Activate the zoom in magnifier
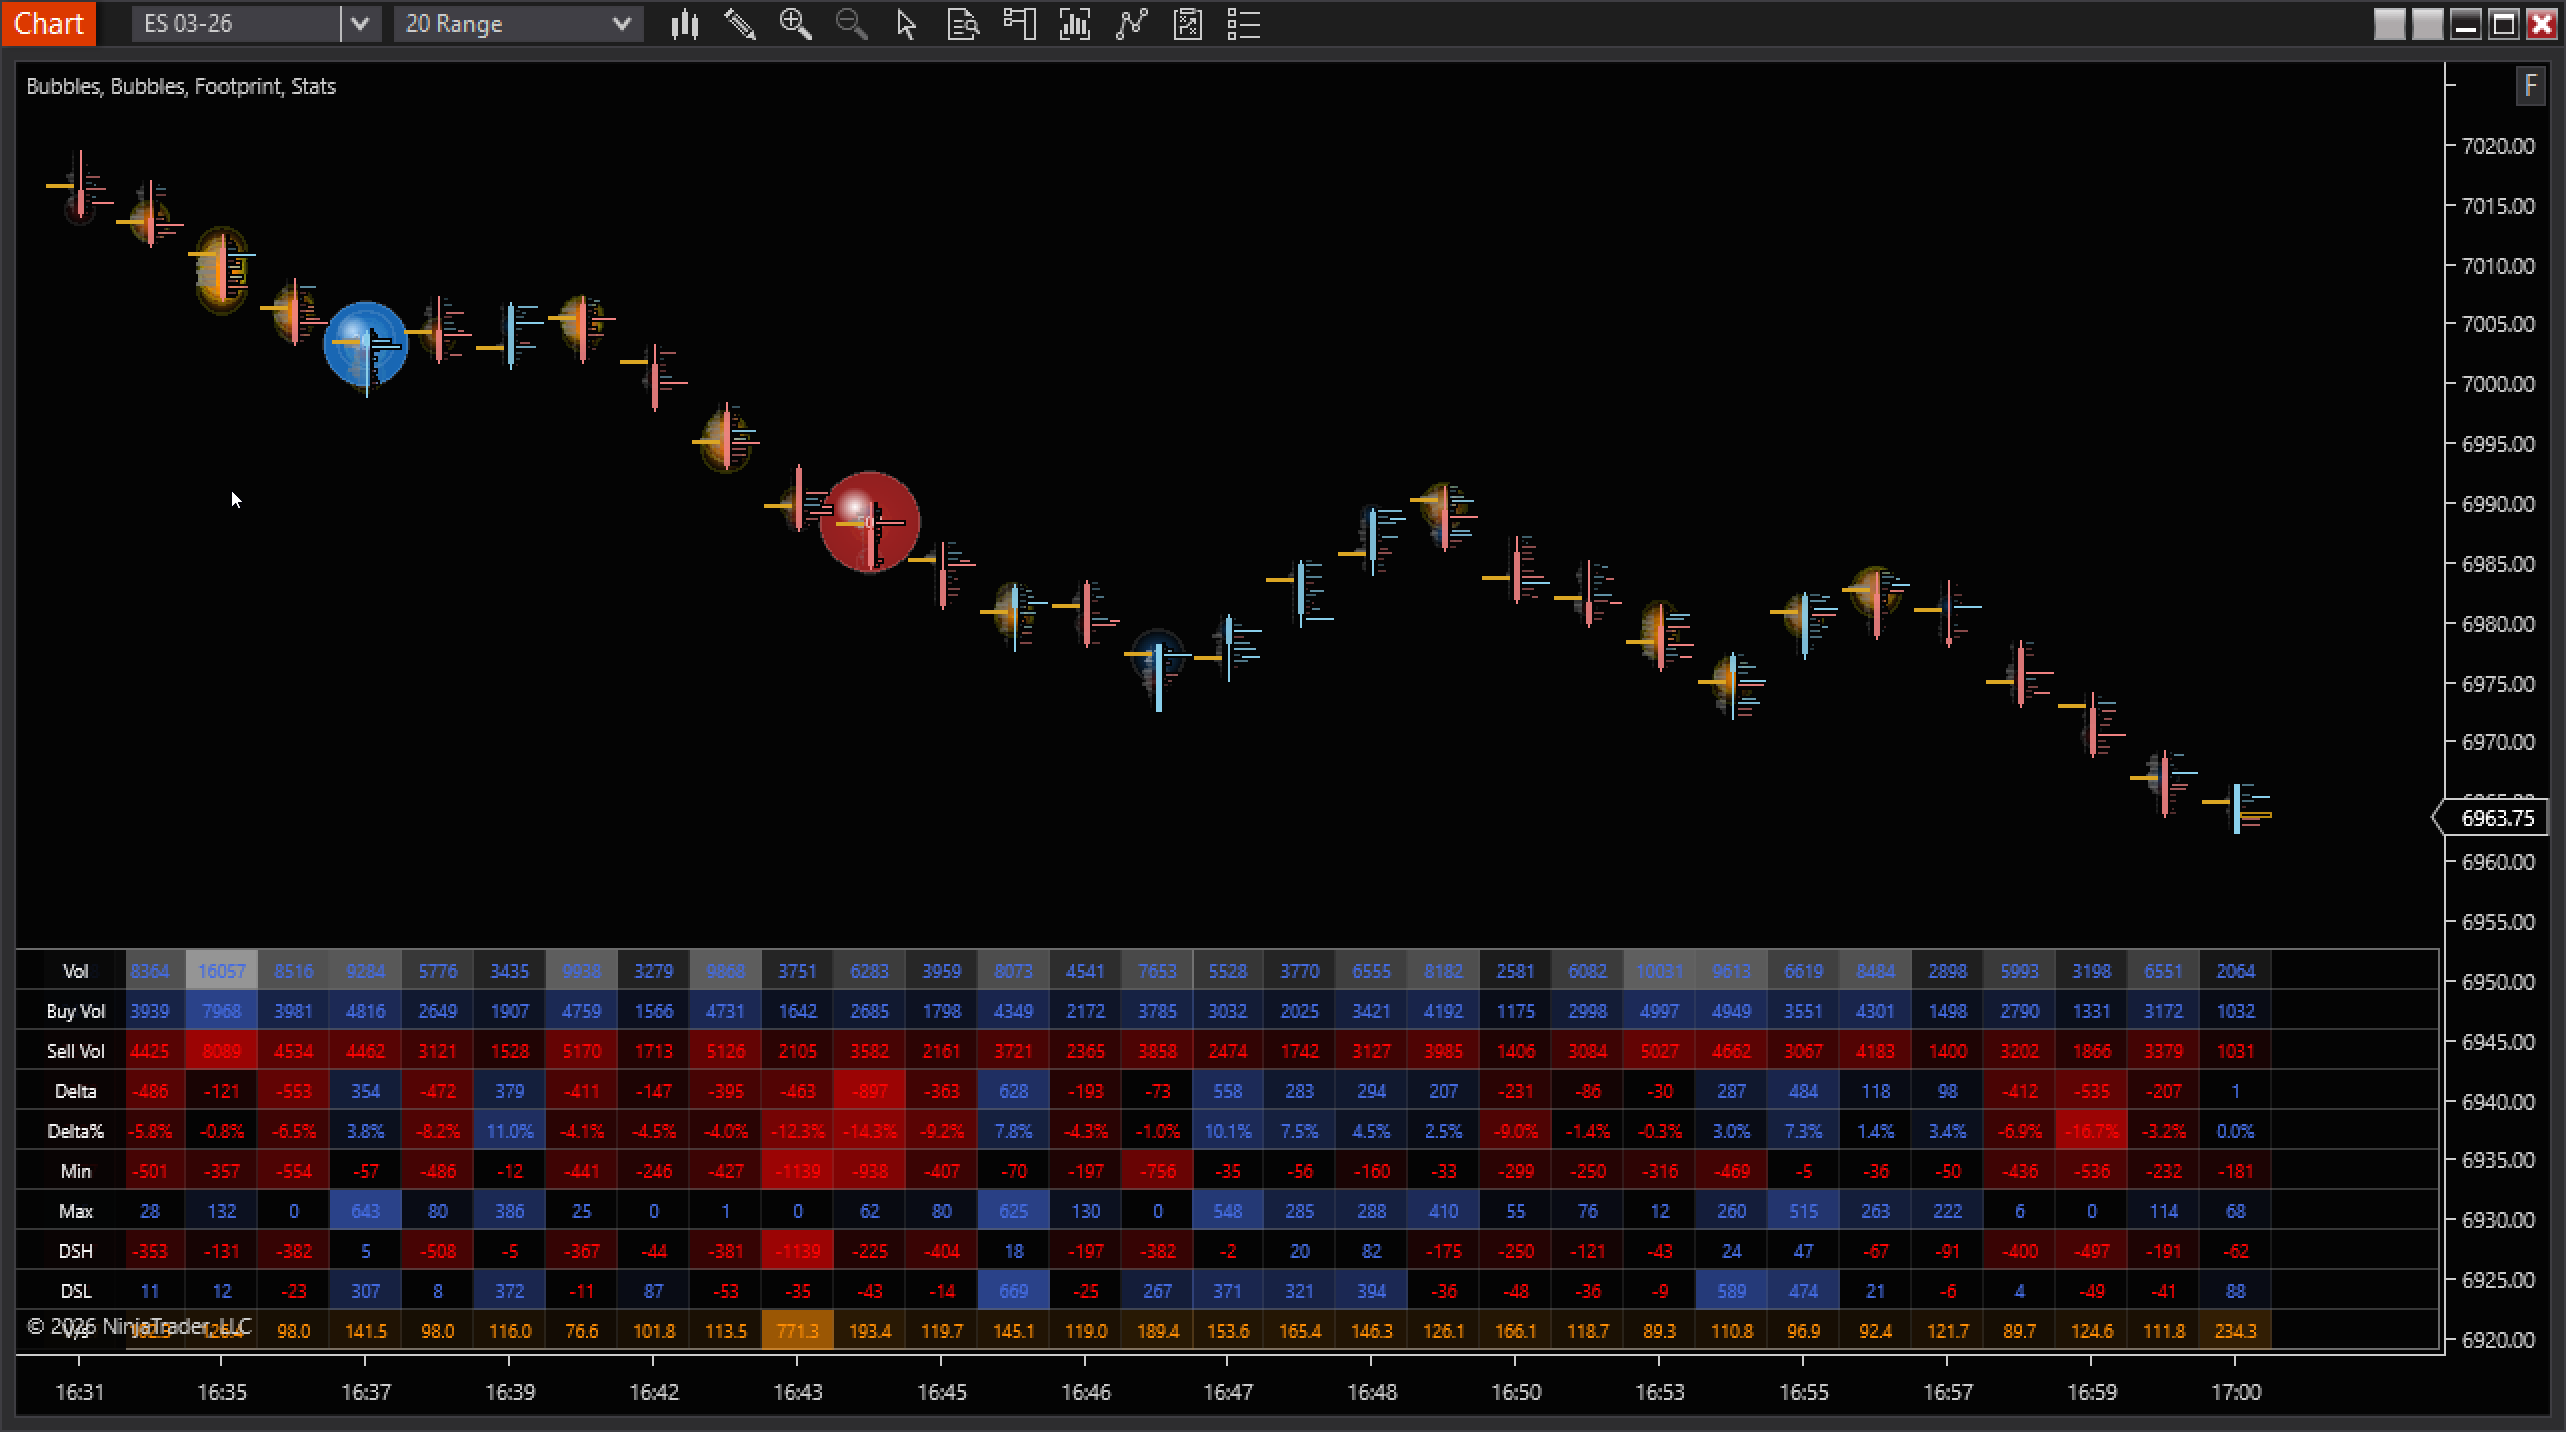This screenshot has width=2566, height=1432. 796,24
